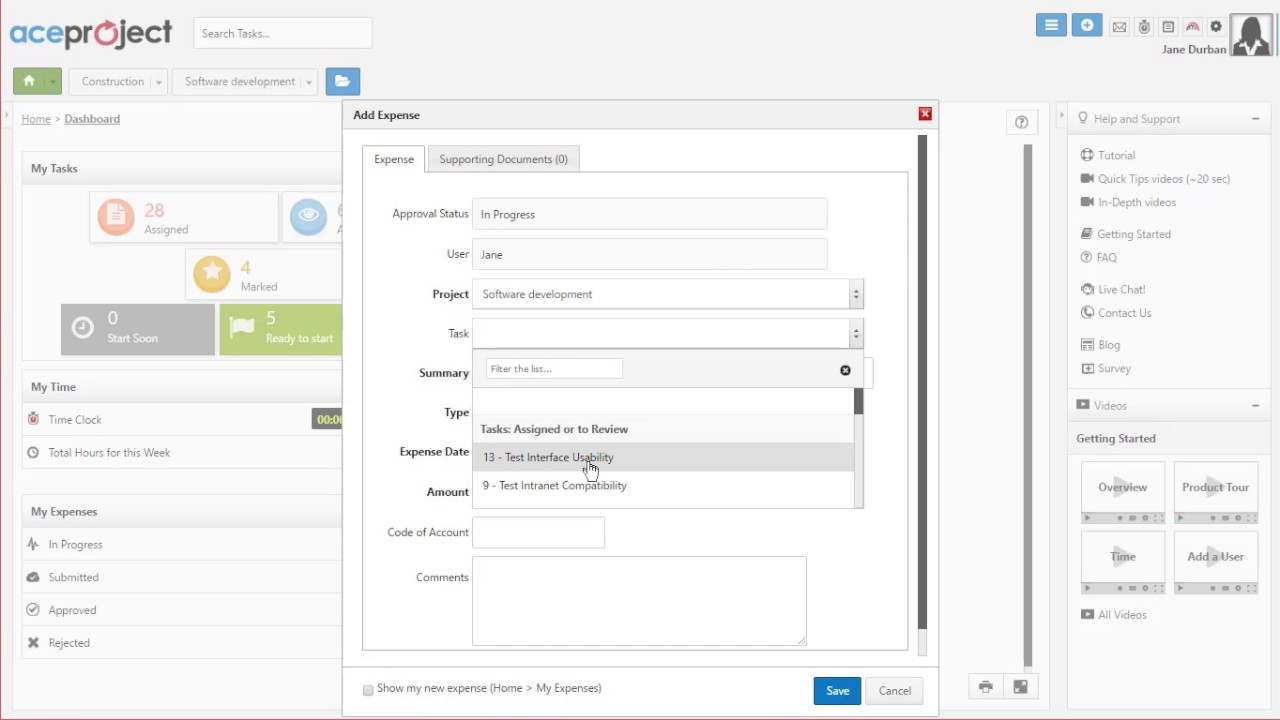Click Jane Durban's profile avatar

pos(1251,35)
